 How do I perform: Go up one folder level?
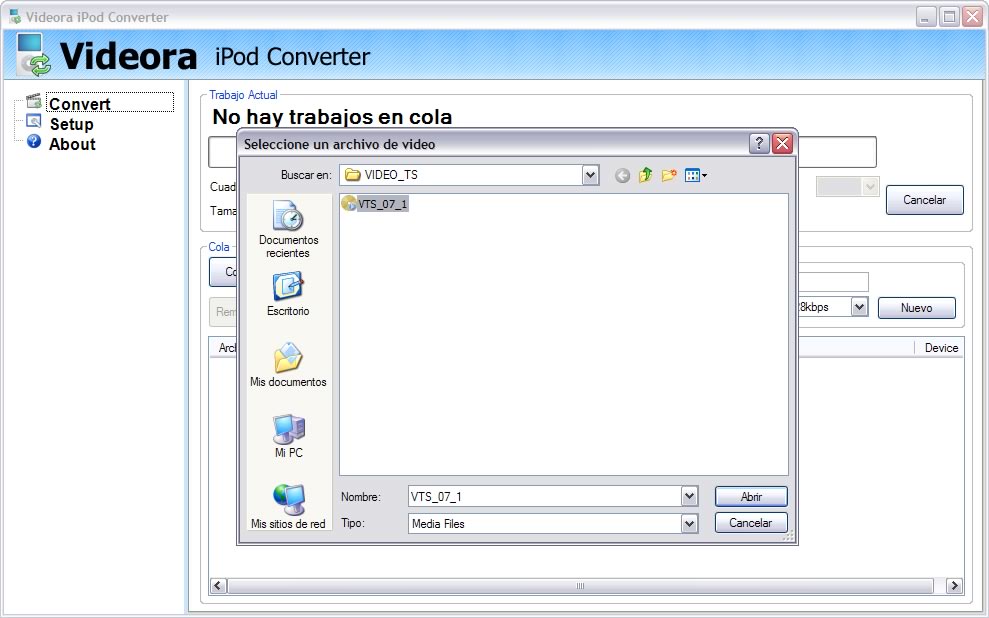pos(645,175)
